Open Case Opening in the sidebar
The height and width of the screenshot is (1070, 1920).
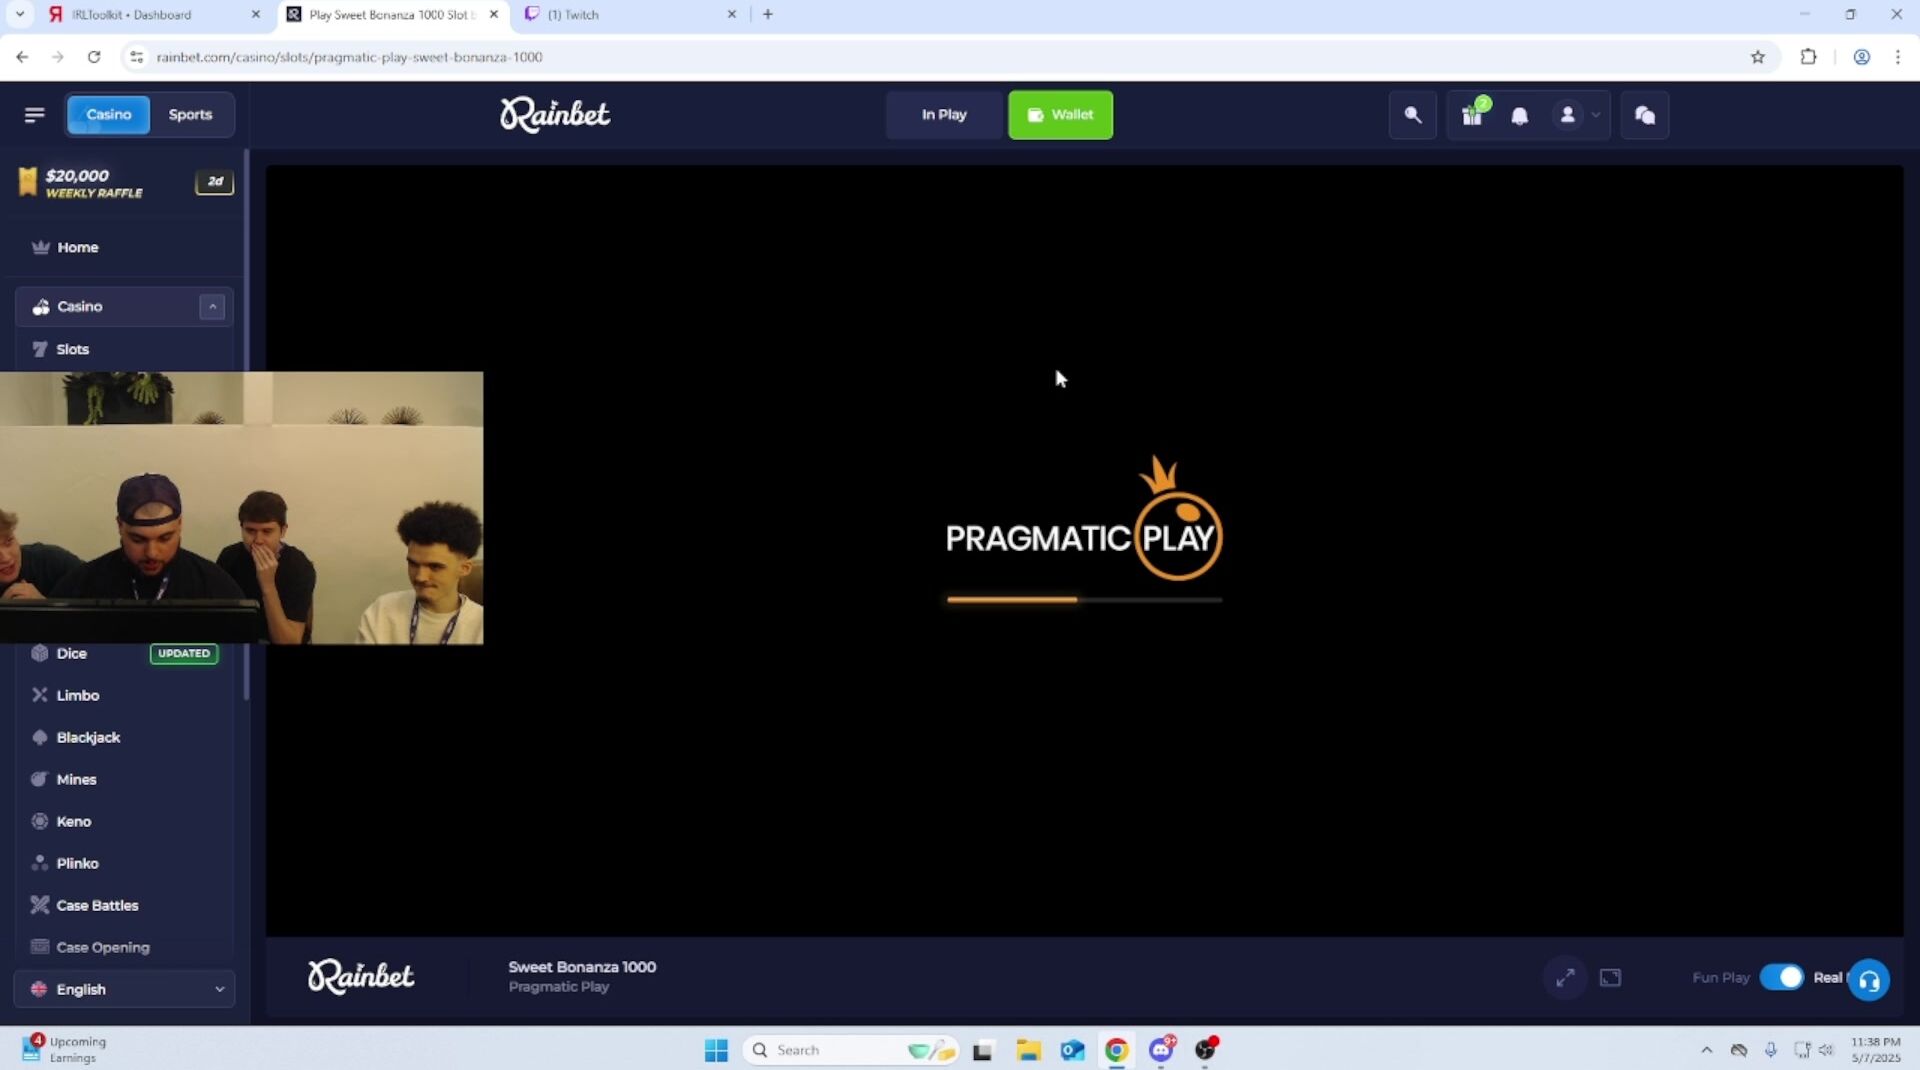(103, 948)
